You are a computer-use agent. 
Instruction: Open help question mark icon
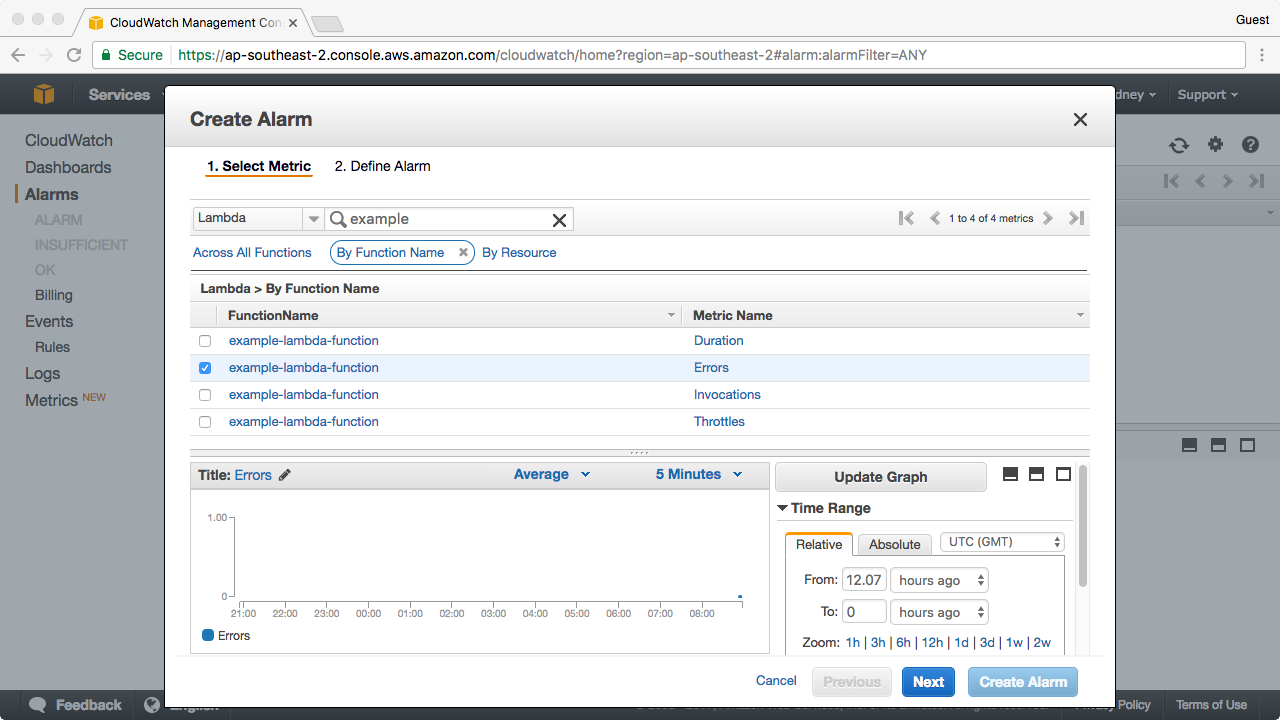pos(1250,145)
